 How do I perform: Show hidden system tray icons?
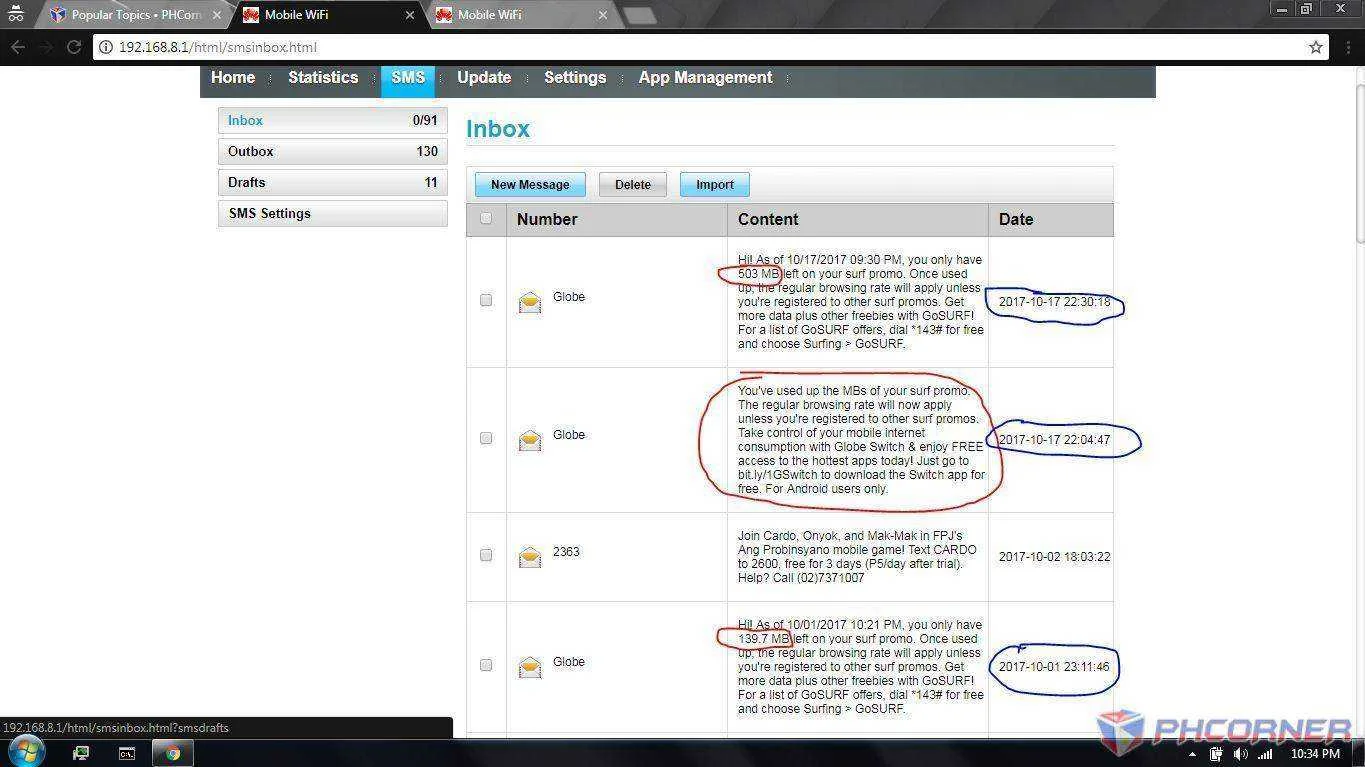coord(1192,754)
